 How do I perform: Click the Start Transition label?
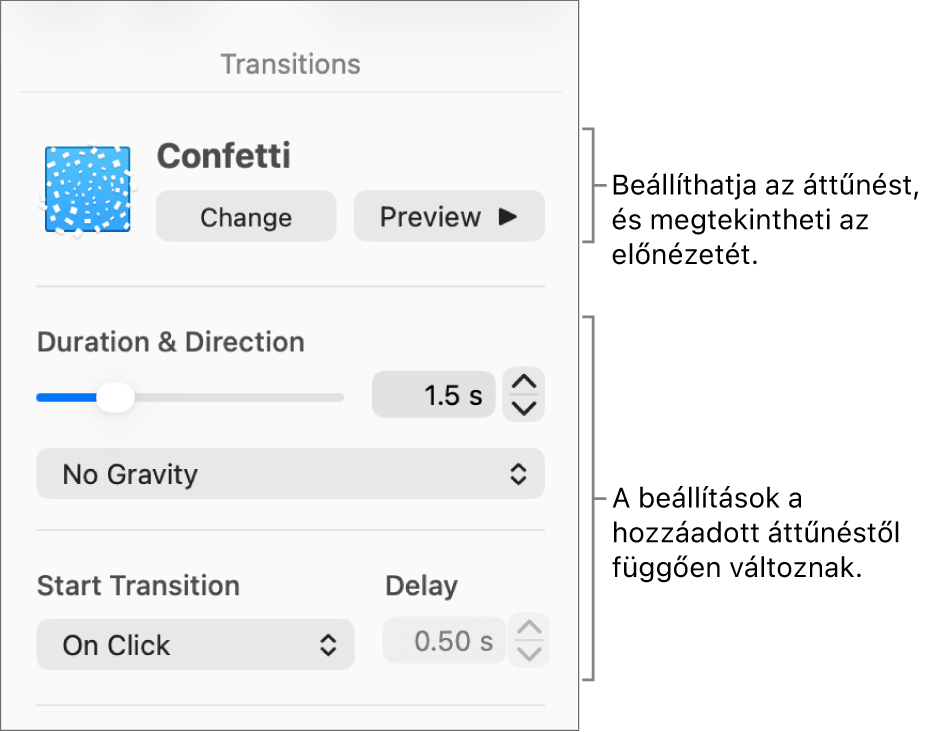[x=138, y=586]
